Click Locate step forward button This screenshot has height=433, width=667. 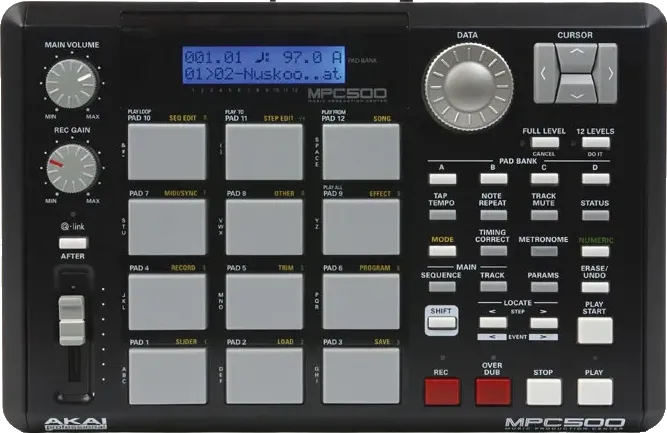click(544, 323)
